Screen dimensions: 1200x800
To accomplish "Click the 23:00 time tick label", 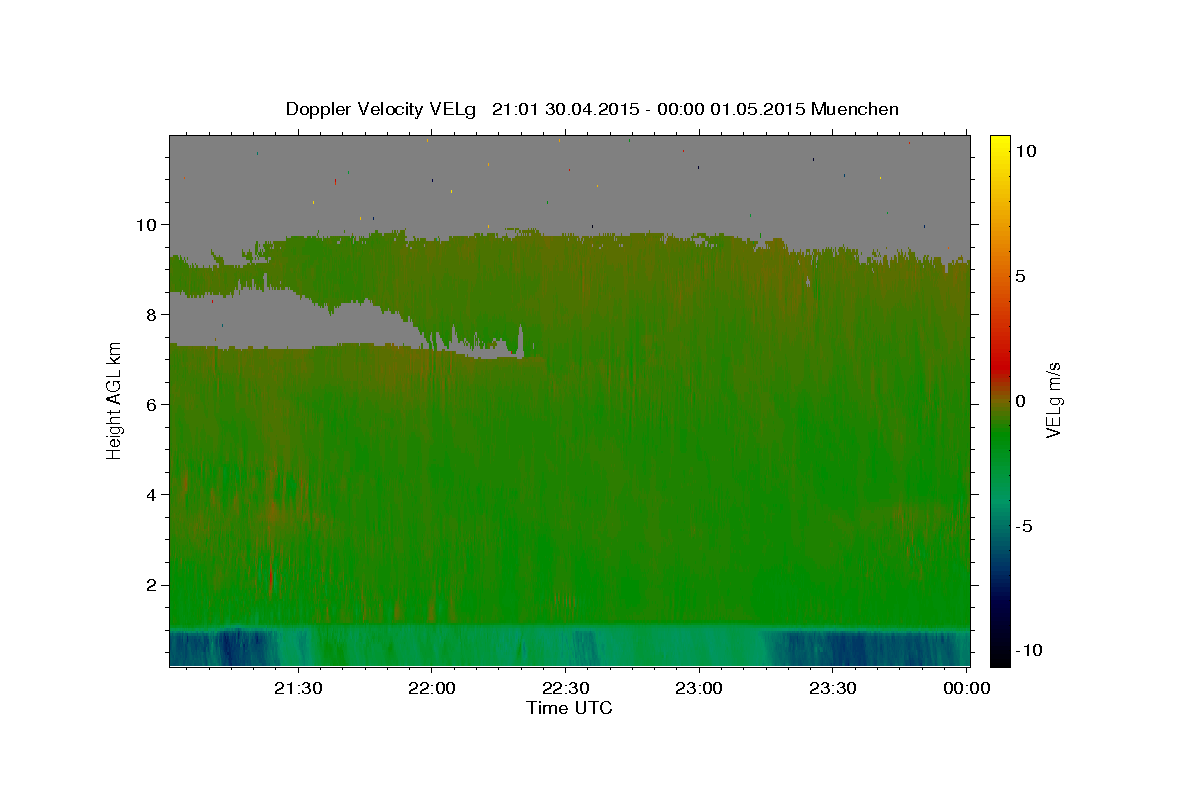I will coord(699,688).
